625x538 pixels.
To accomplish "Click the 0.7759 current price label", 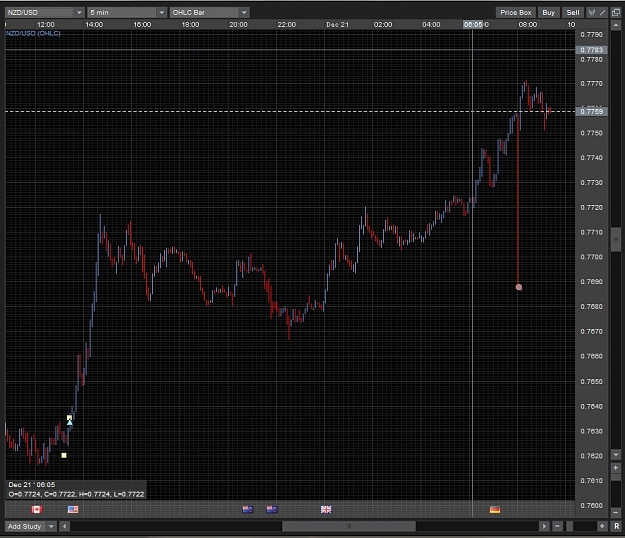I will (592, 111).
